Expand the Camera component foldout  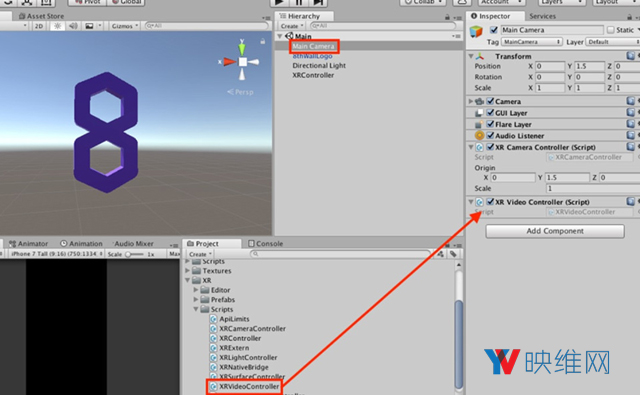coord(471,101)
